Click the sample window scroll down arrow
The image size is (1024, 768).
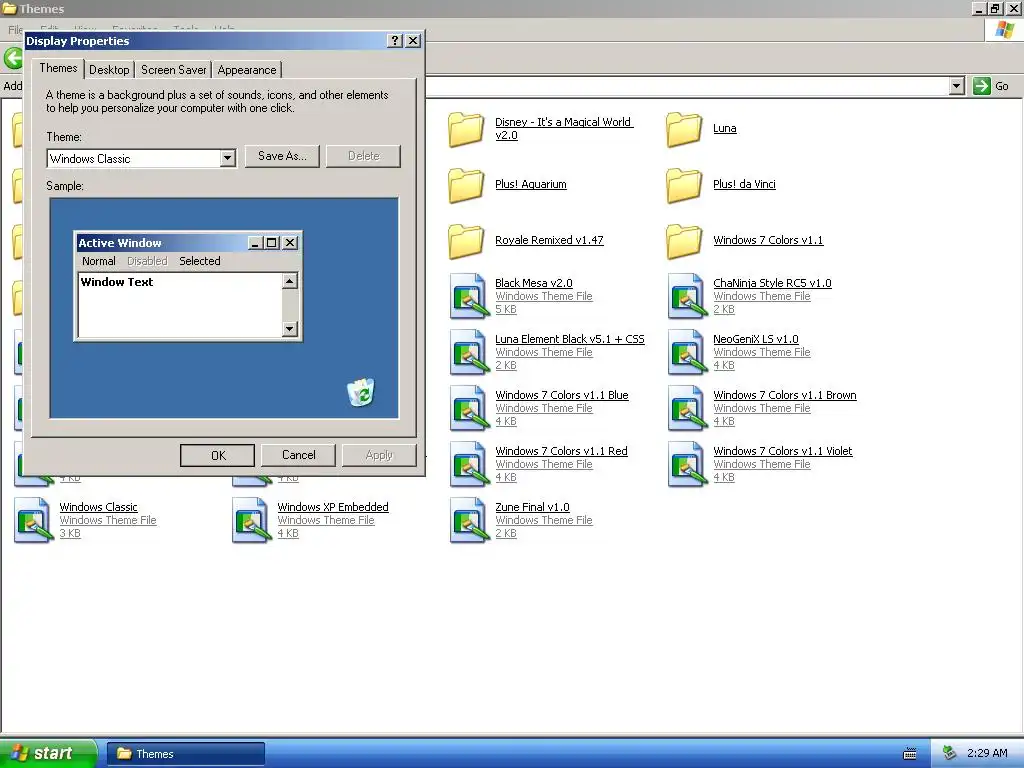290,328
